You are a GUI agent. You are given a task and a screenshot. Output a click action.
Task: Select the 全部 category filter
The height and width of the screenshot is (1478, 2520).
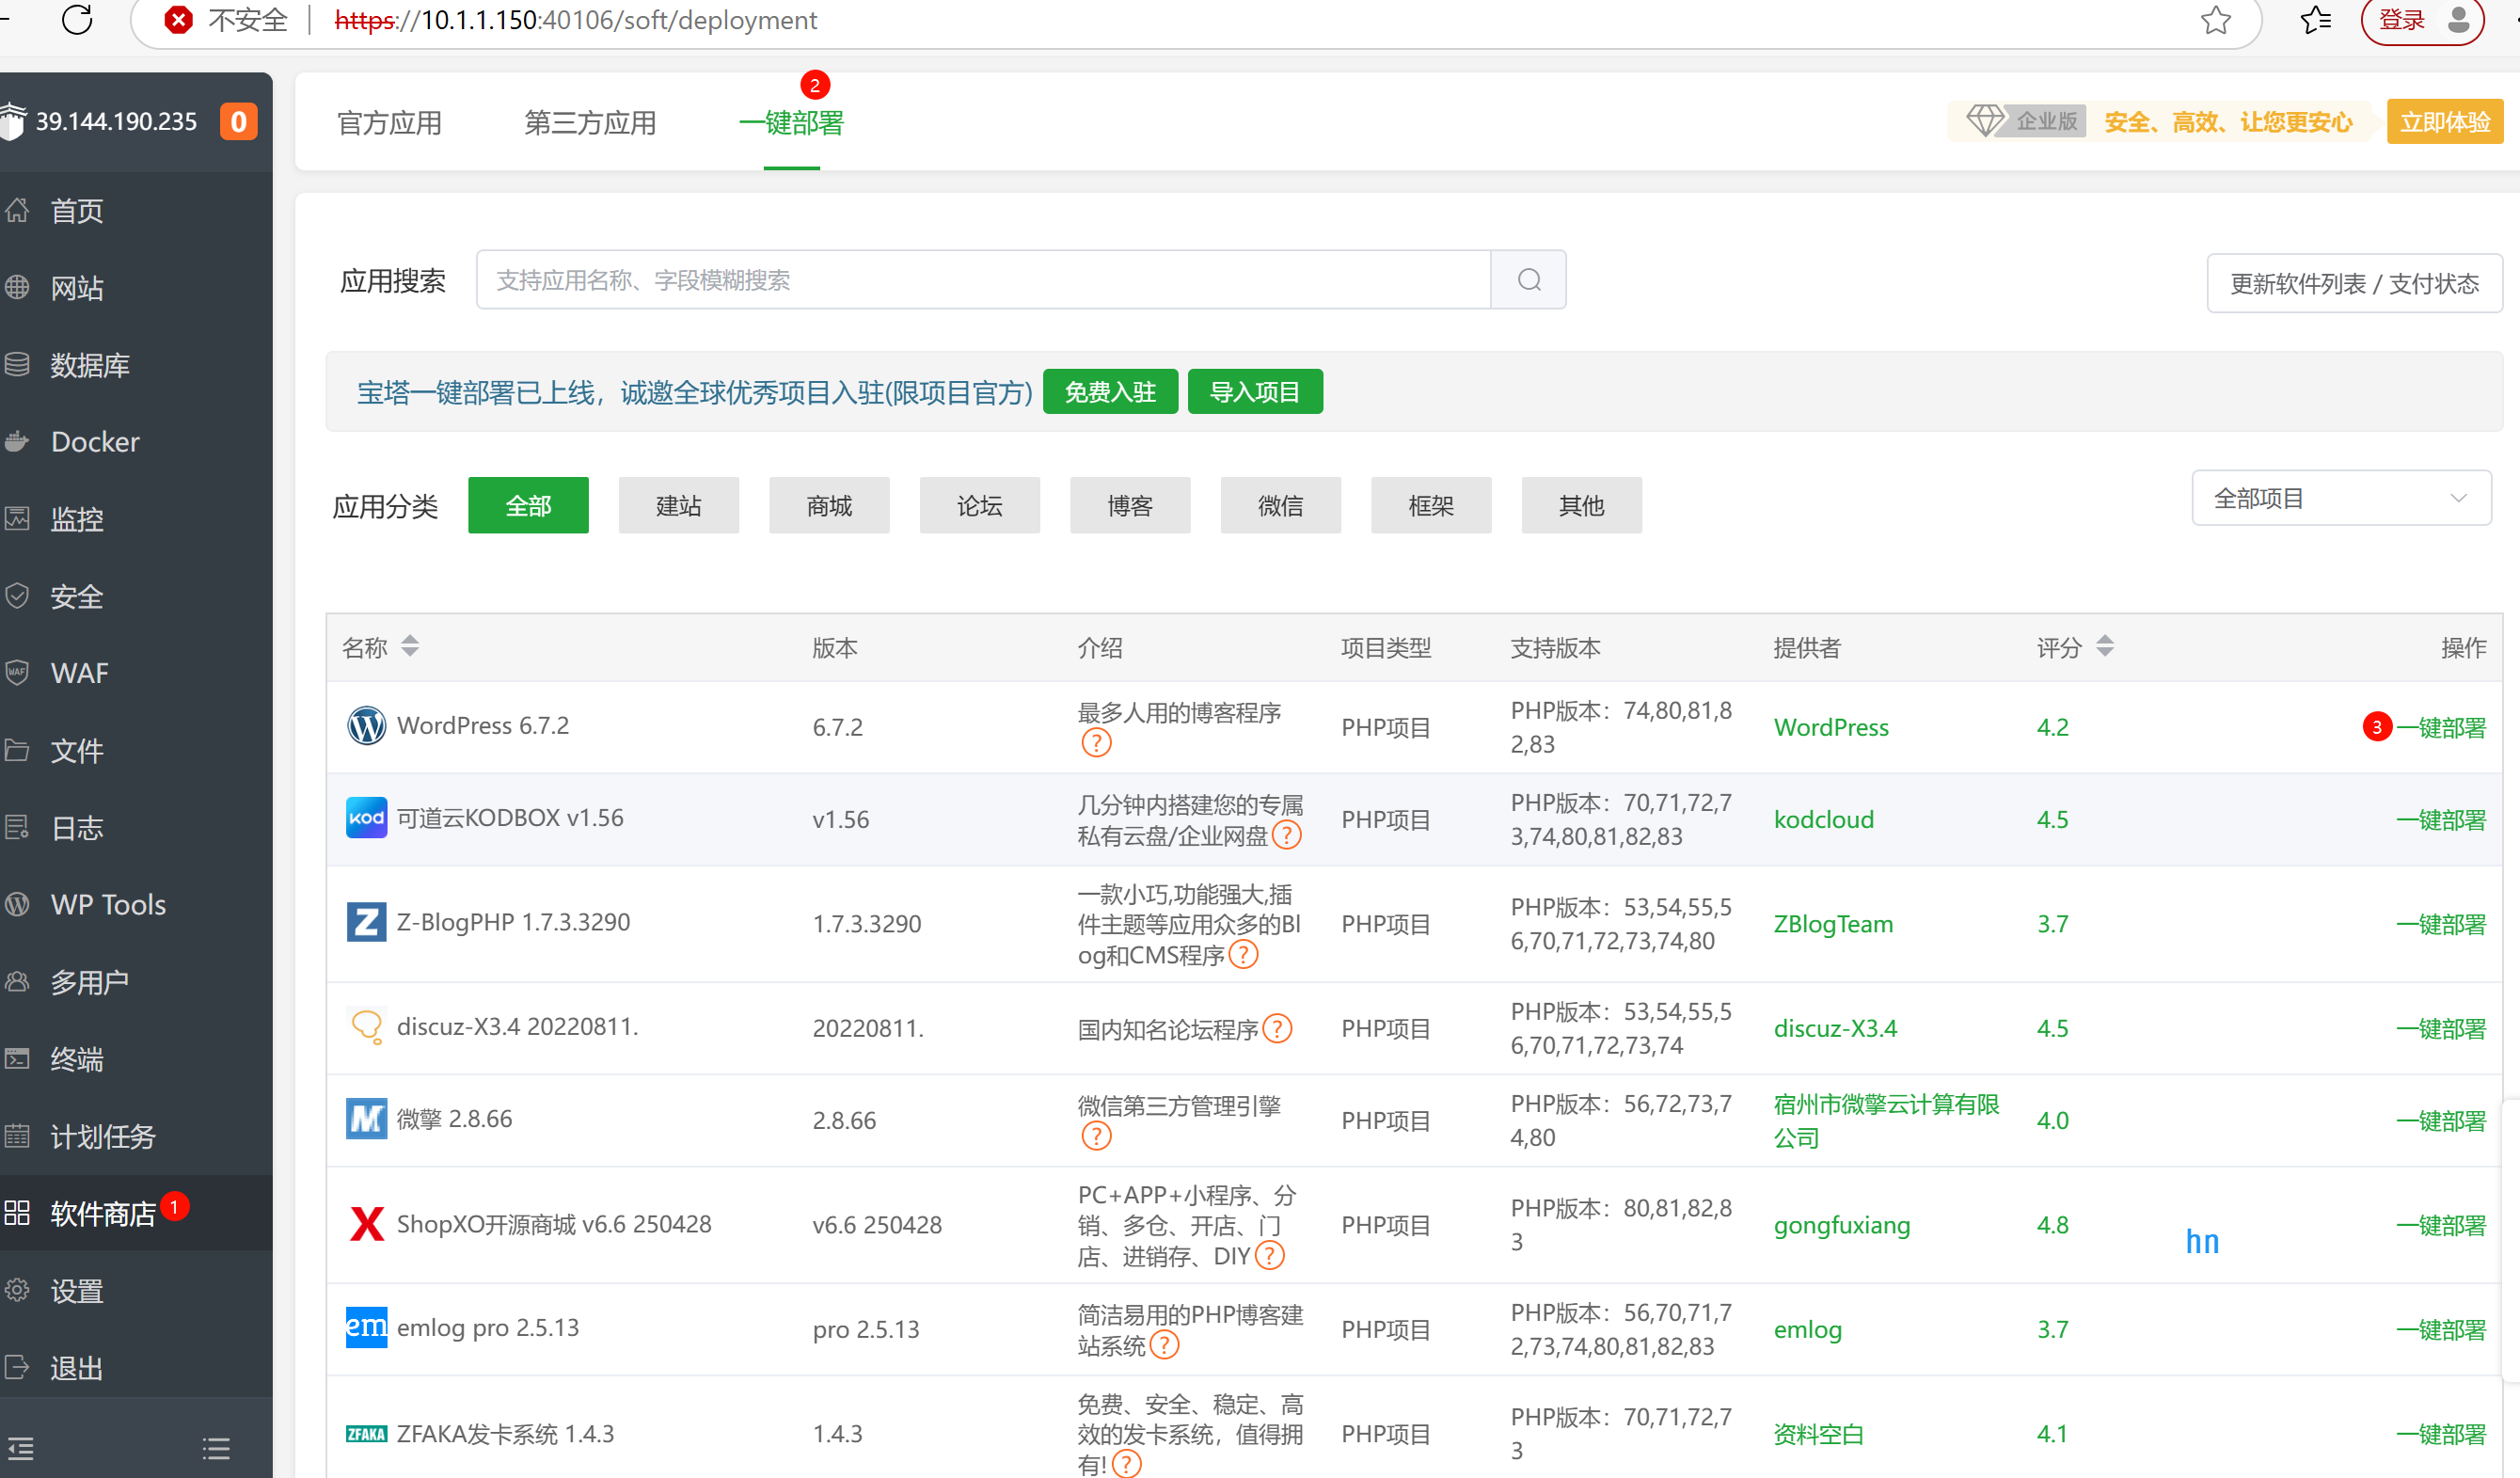point(527,506)
